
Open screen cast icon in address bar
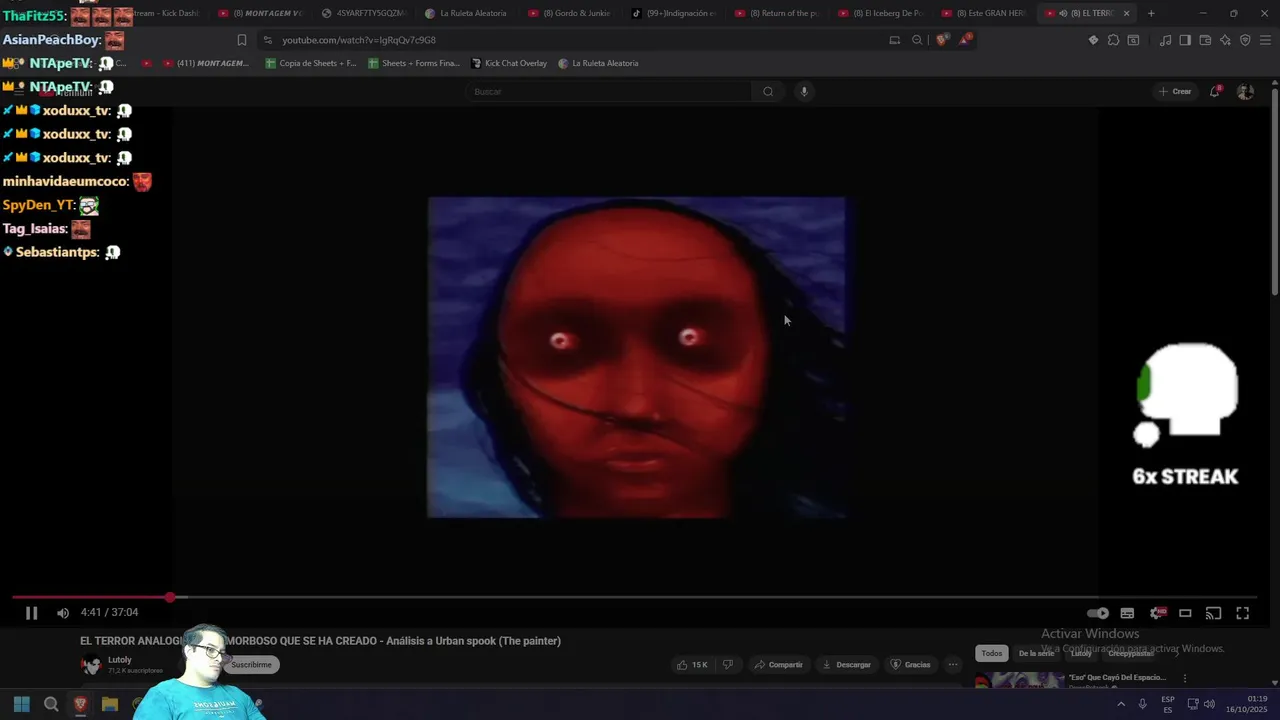tap(894, 40)
